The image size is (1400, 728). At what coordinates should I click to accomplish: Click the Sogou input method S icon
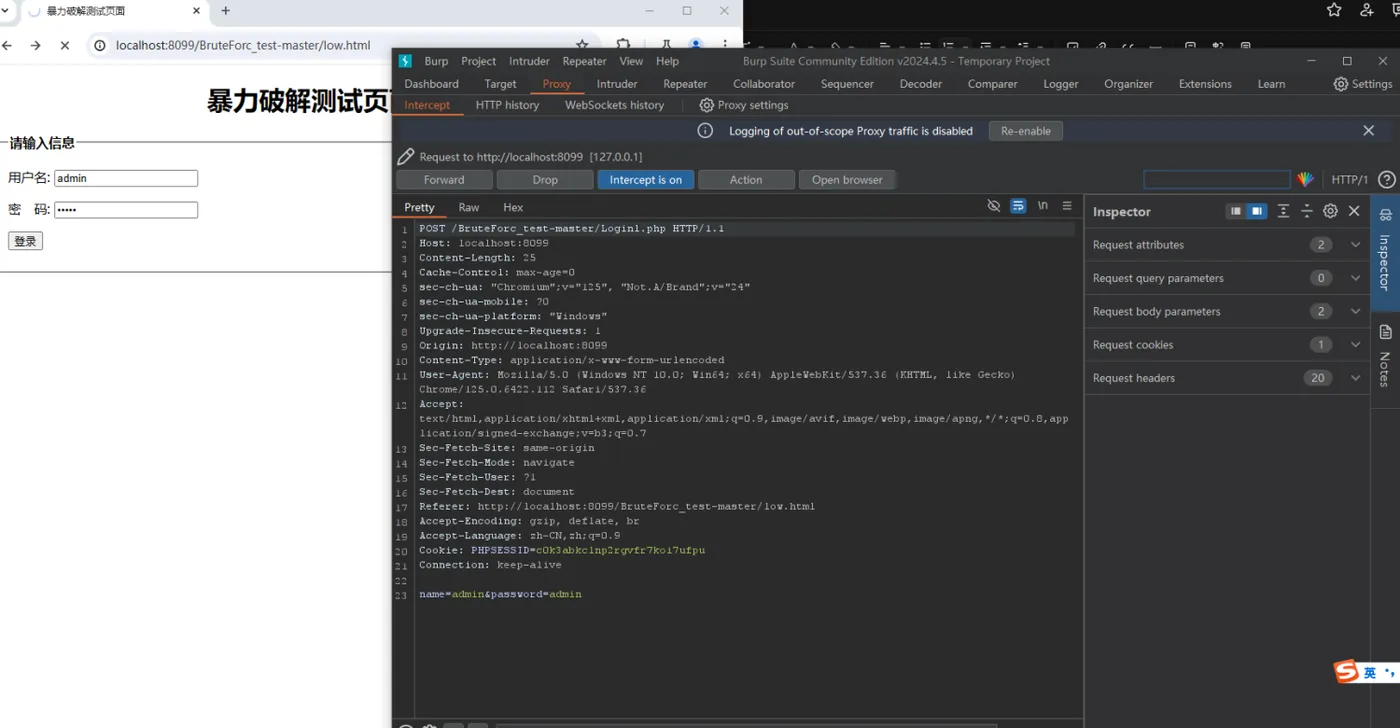1346,672
